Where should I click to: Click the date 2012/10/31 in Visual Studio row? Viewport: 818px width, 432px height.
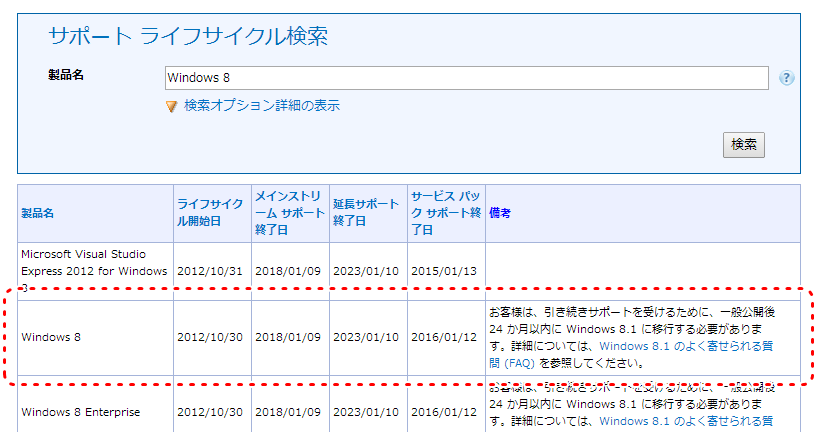coord(210,271)
